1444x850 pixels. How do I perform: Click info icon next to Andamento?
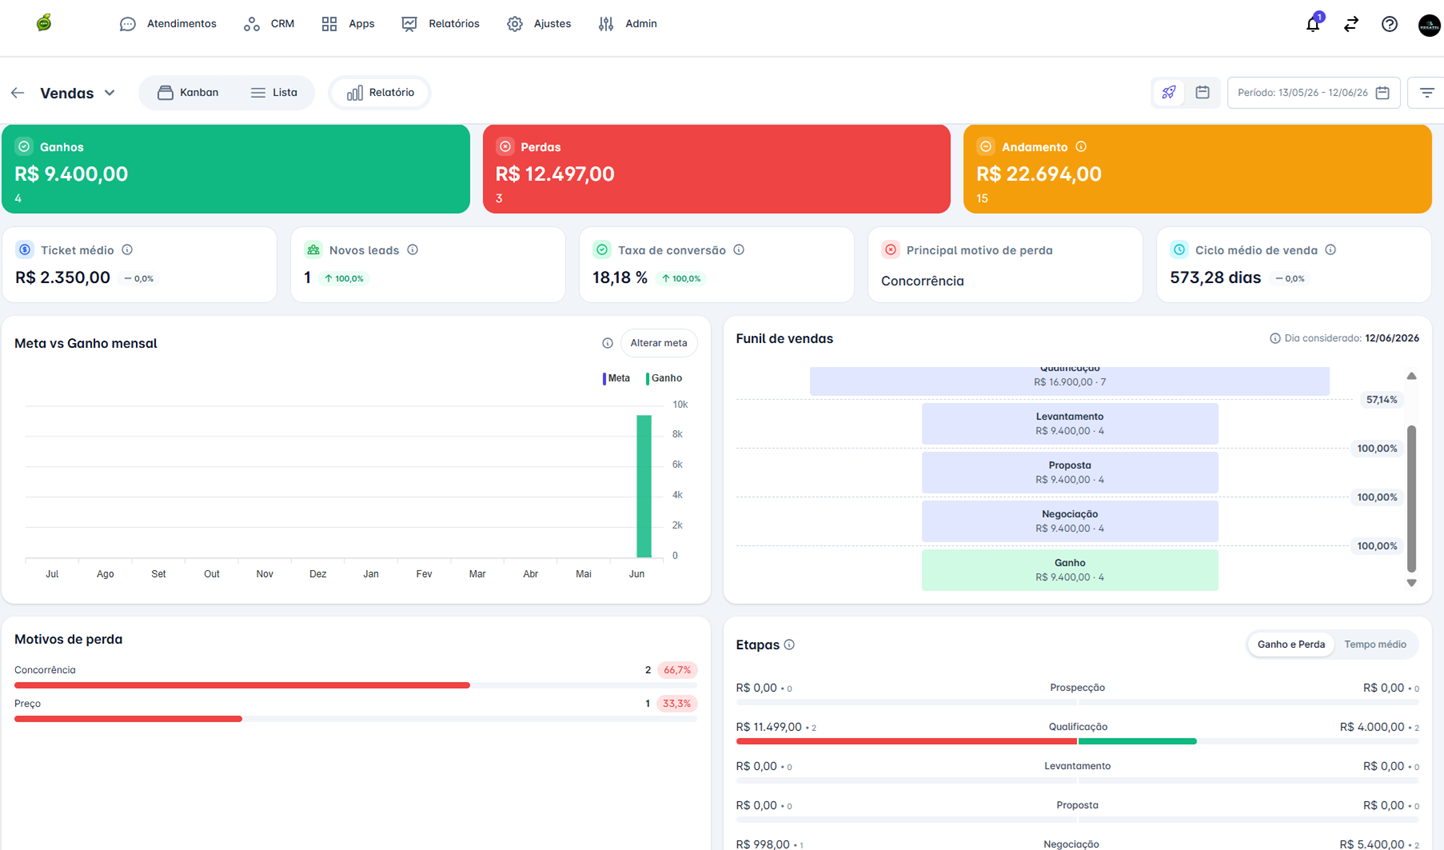[x=1081, y=147]
